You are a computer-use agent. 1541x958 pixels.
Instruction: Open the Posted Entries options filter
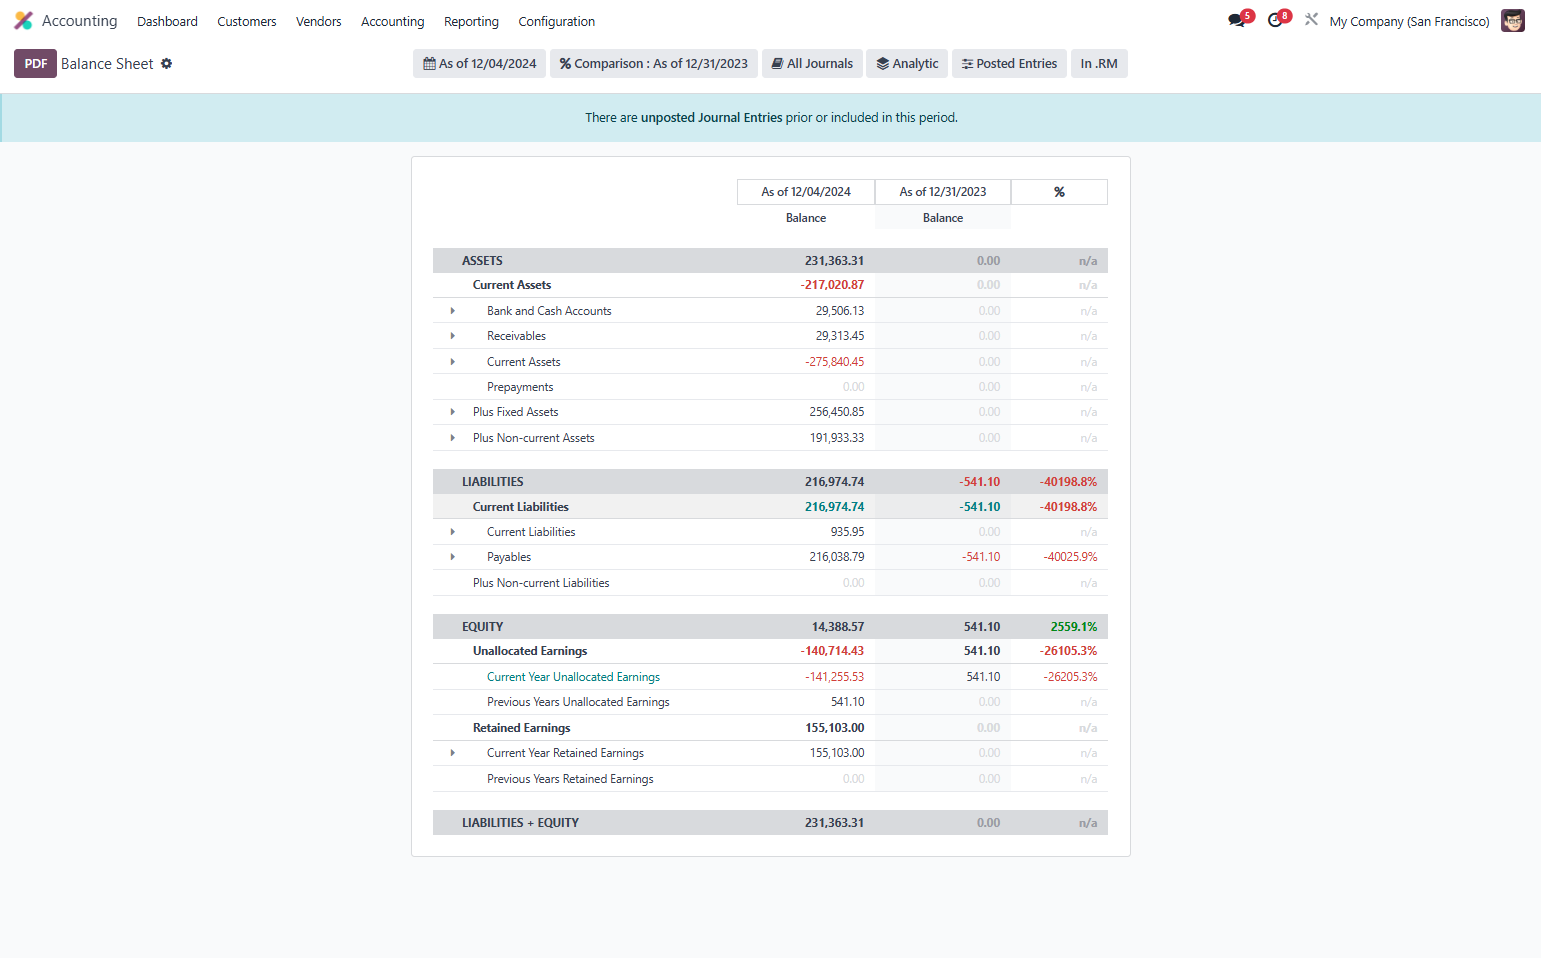coord(1010,63)
